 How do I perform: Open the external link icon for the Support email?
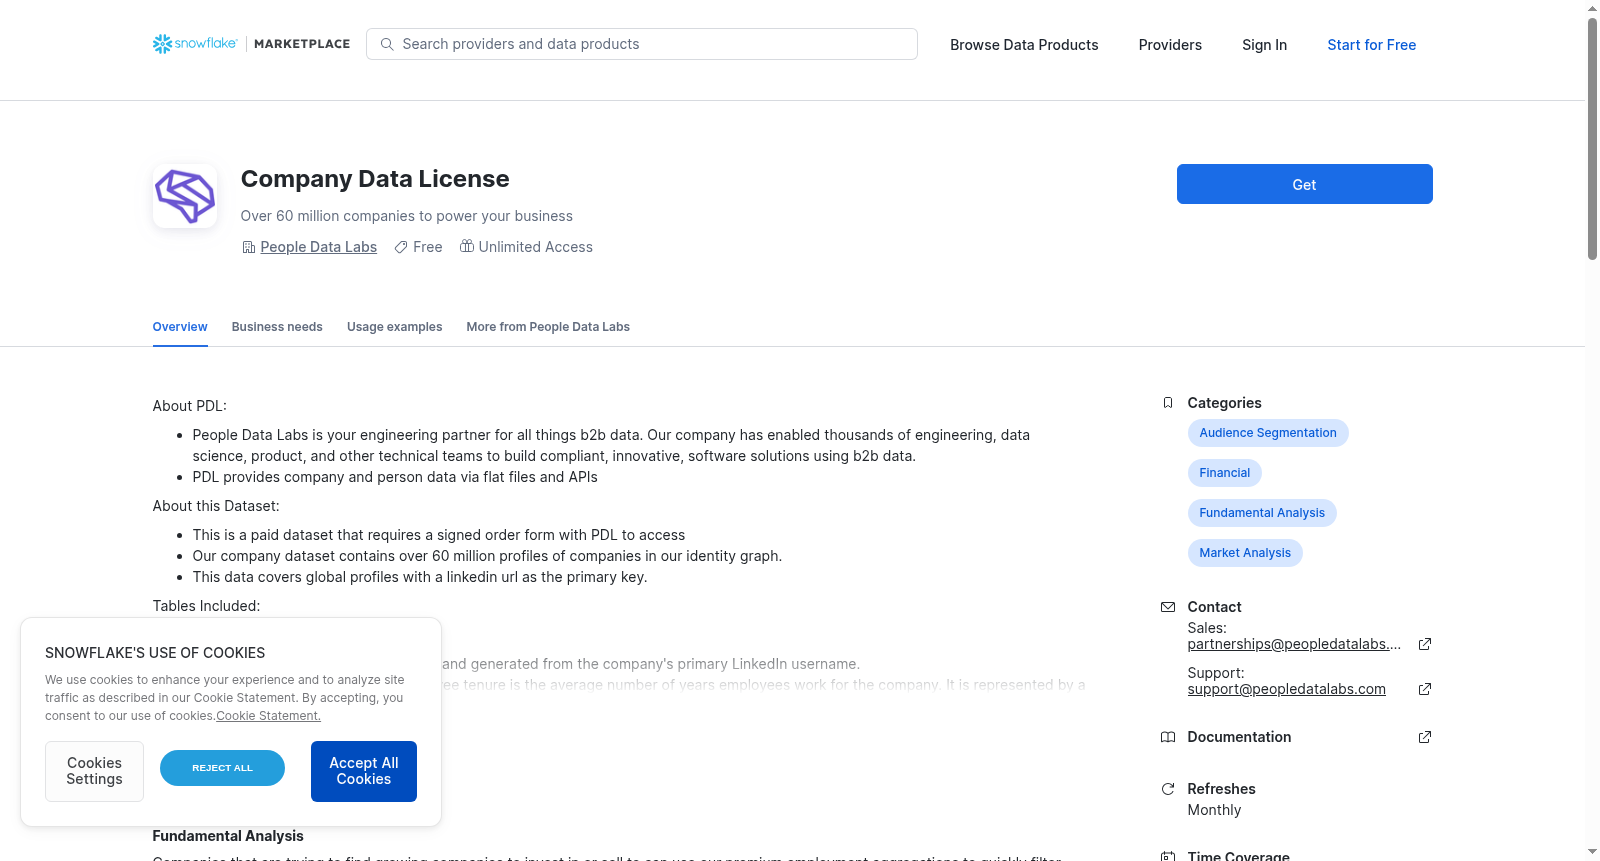1425,689
